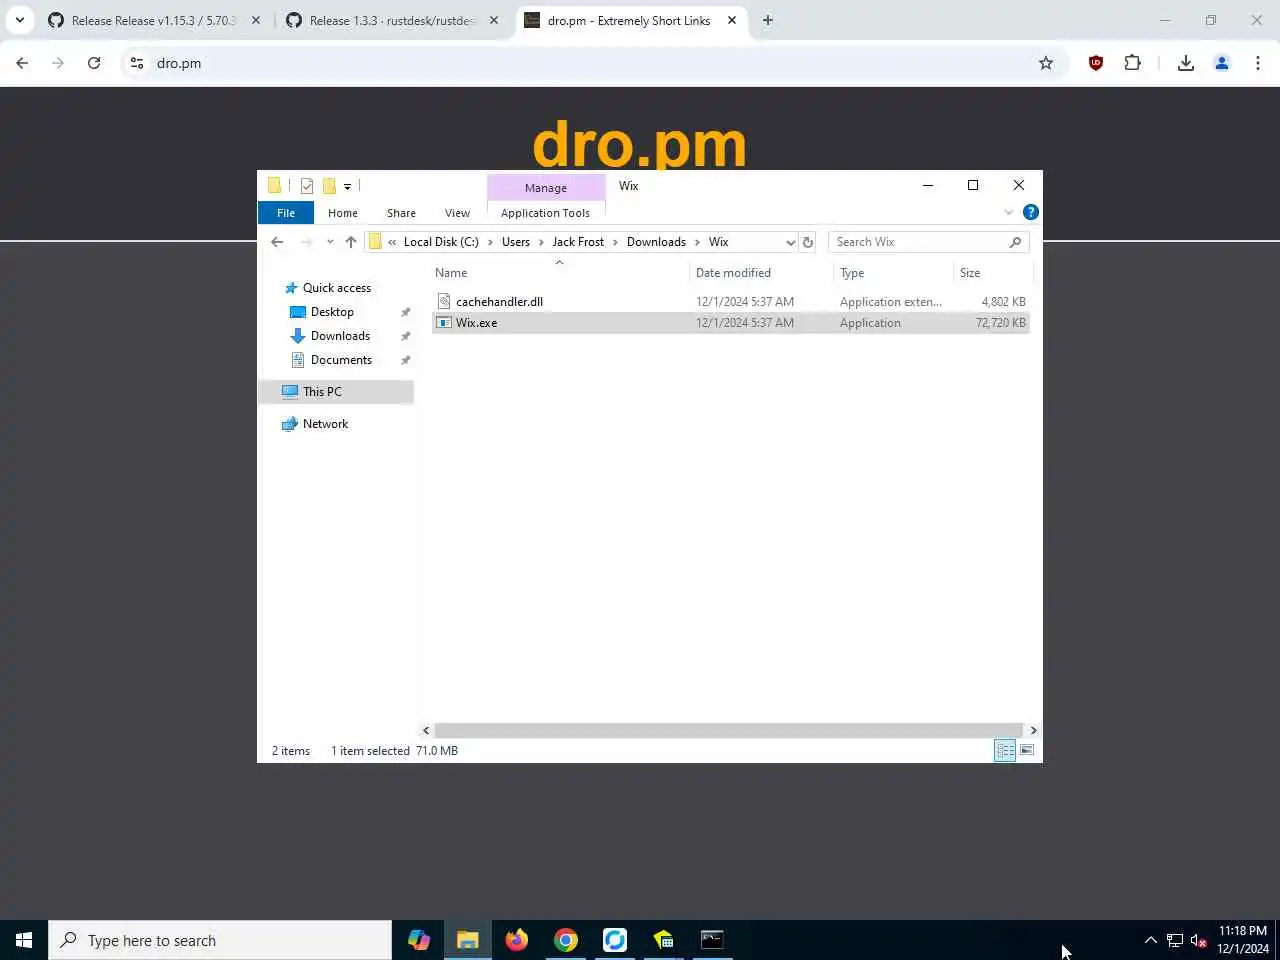
Task: Close the dro.pm browser tab
Action: point(732,20)
